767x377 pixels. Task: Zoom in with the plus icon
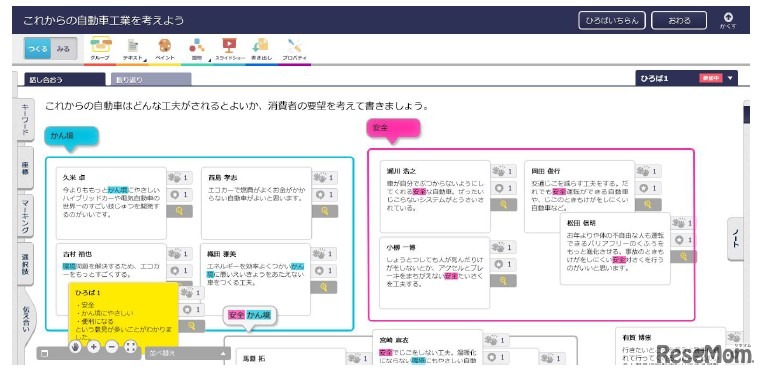click(93, 347)
